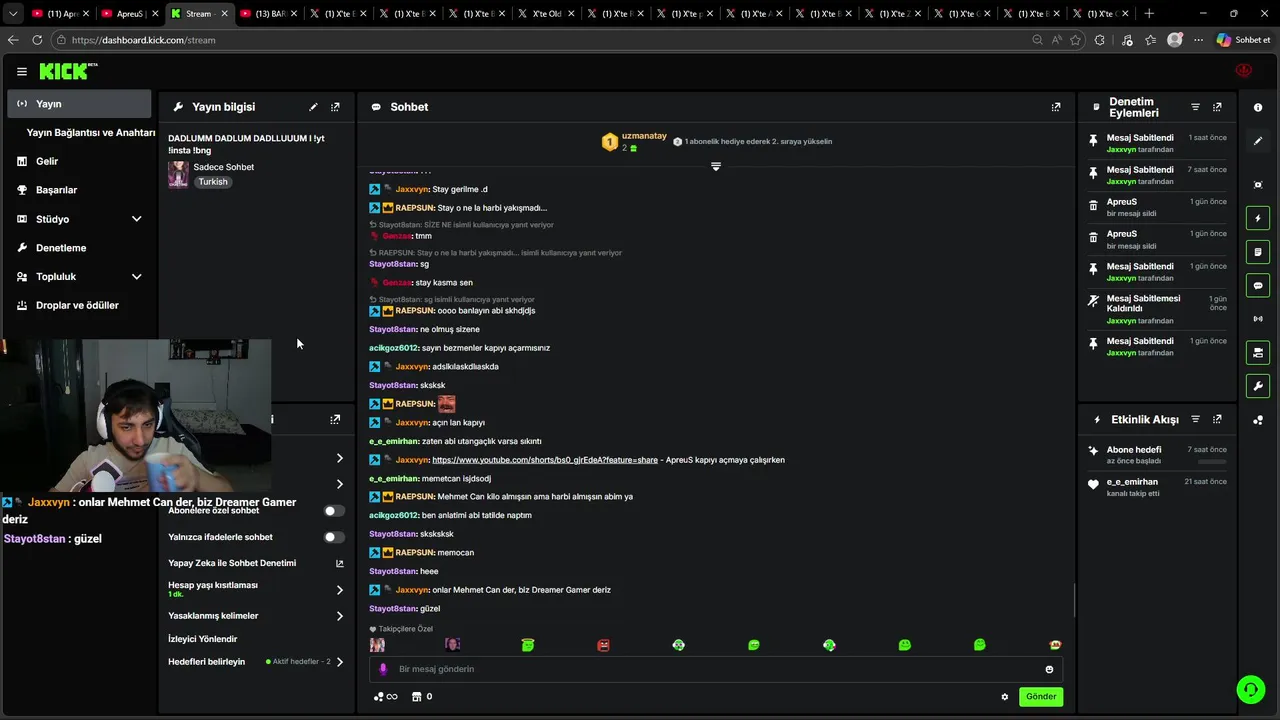Open Yayın Bağlantısı ve Anahtarı

[x=91, y=133]
